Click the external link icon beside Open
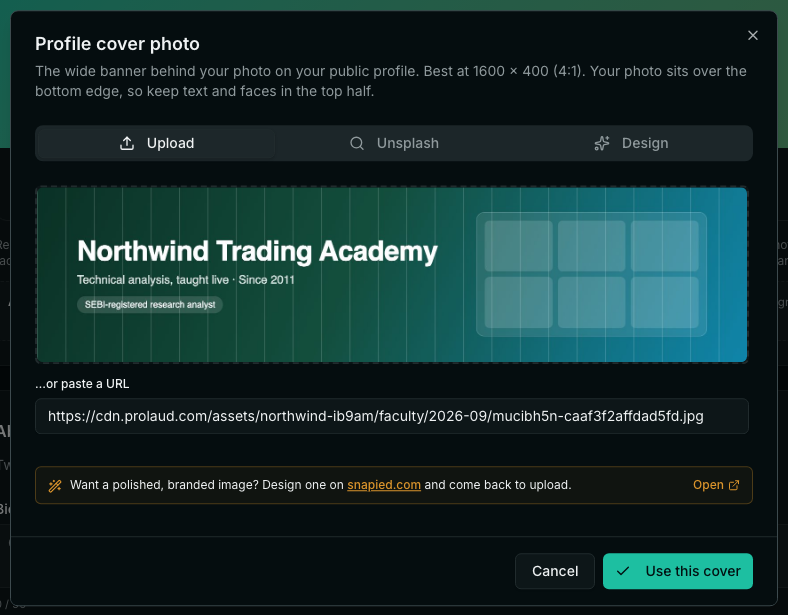The height and width of the screenshot is (615, 788). (x=734, y=485)
